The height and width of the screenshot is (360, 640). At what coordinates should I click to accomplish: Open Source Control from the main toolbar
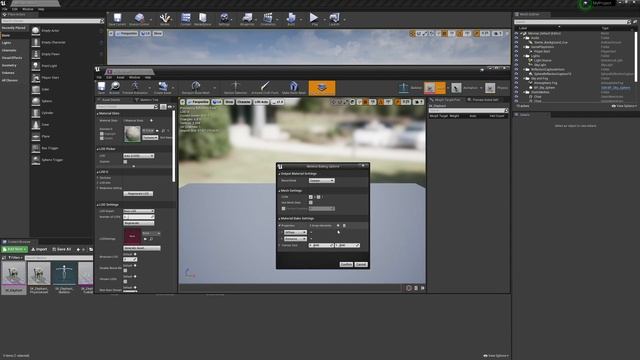tap(139, 19)
